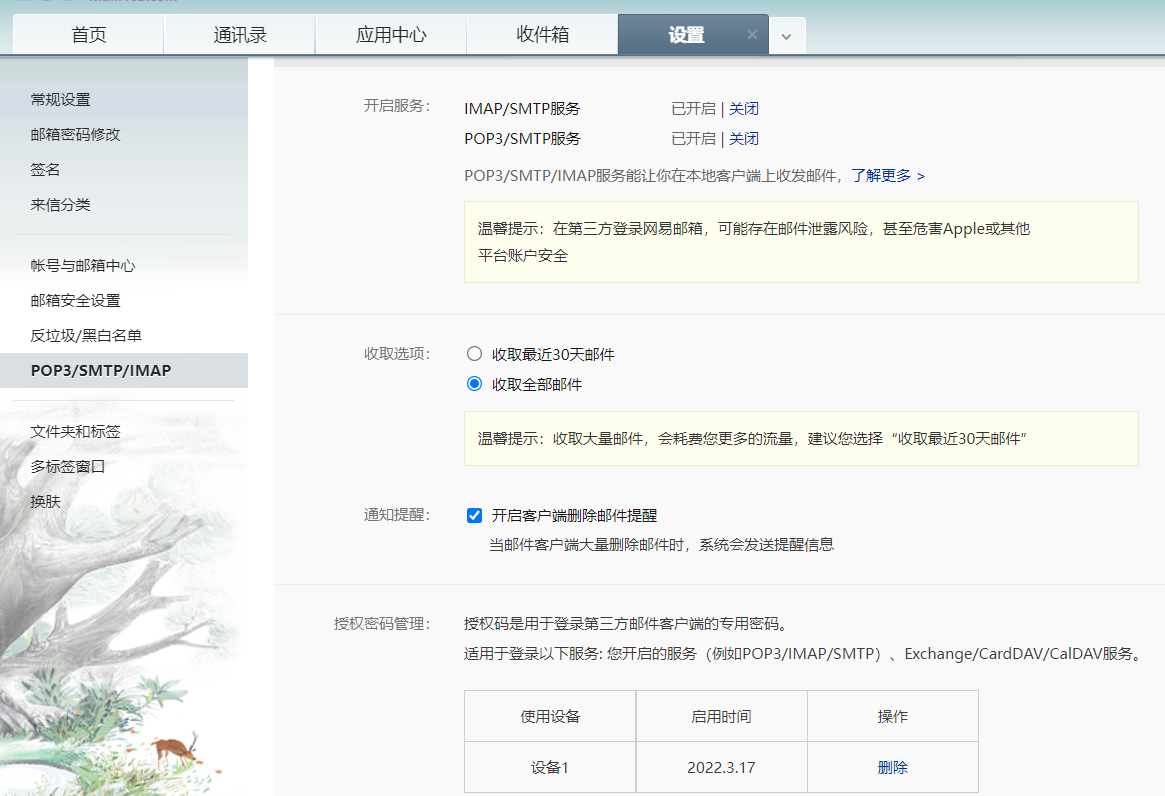Click 关闭 for IMAP/SMTP服务
The width and height of the screenshot is (1165, 796).
(744, 109)
